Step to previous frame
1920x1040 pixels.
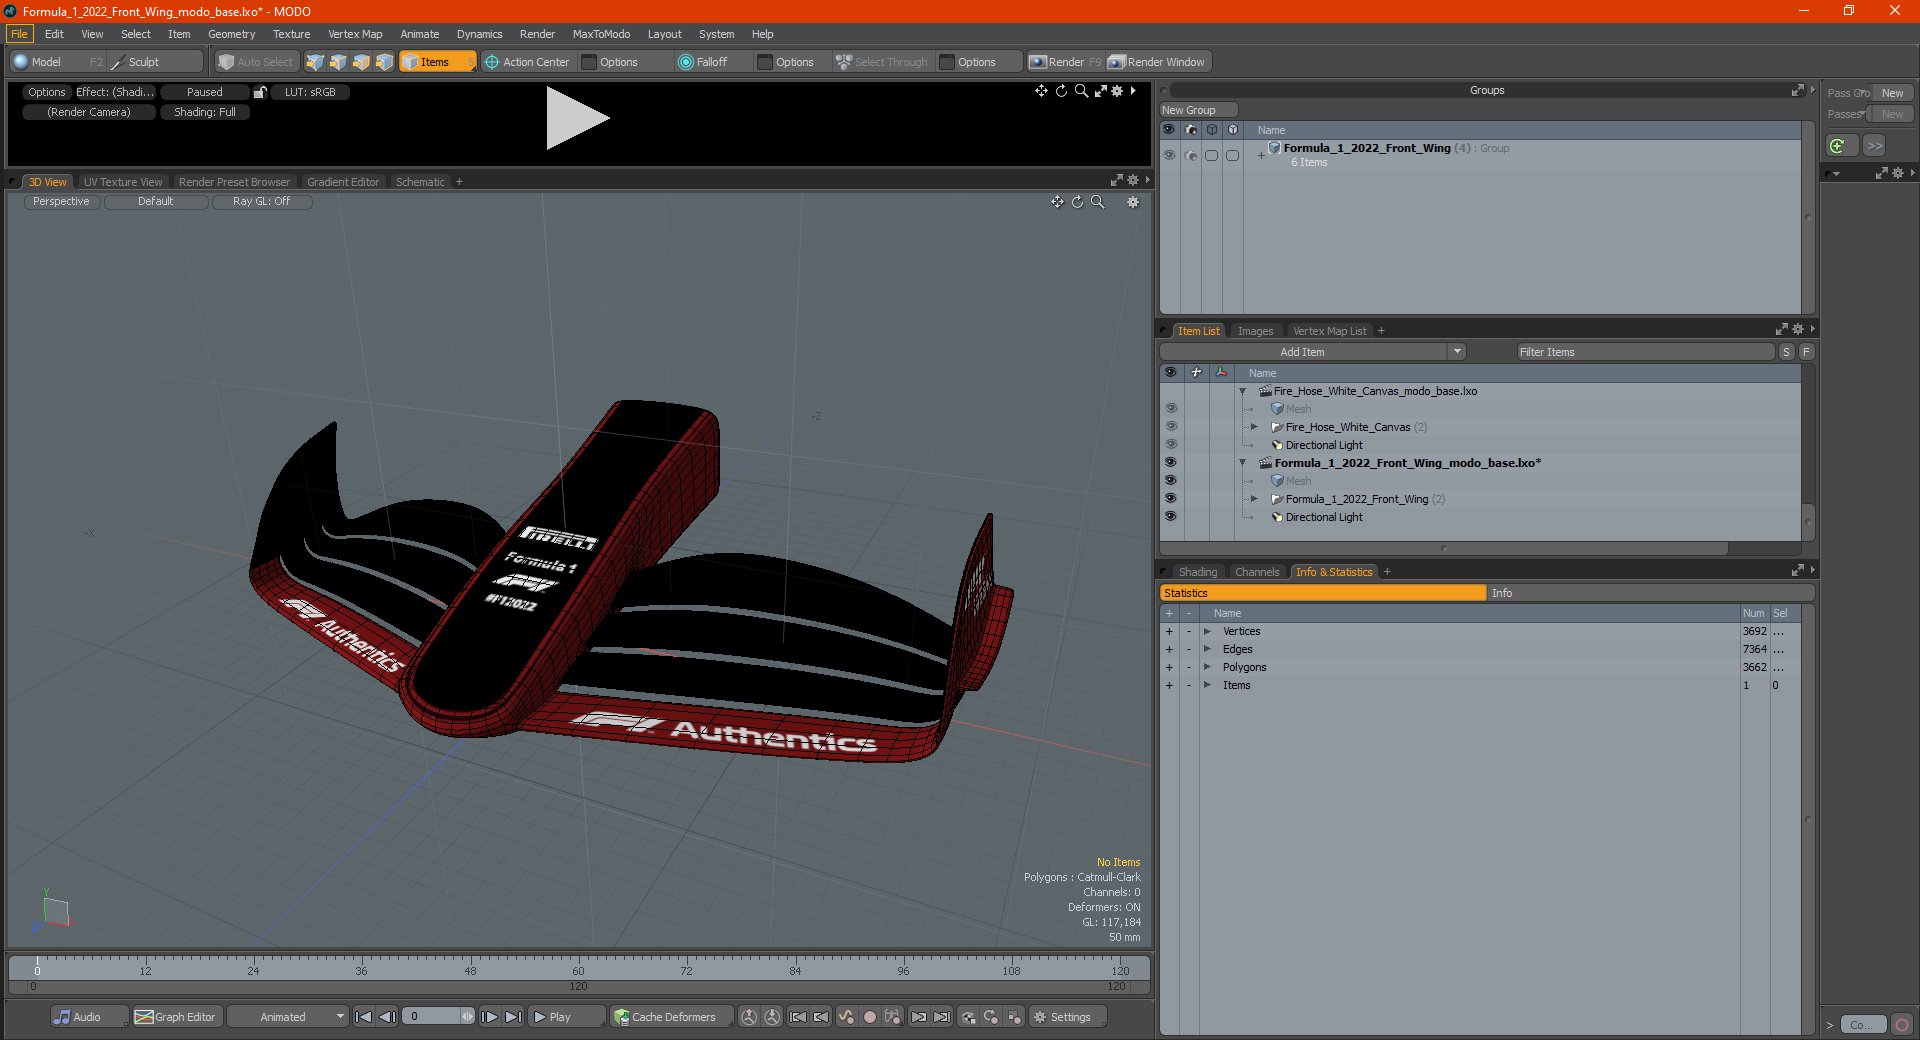tap(388, 1017)
